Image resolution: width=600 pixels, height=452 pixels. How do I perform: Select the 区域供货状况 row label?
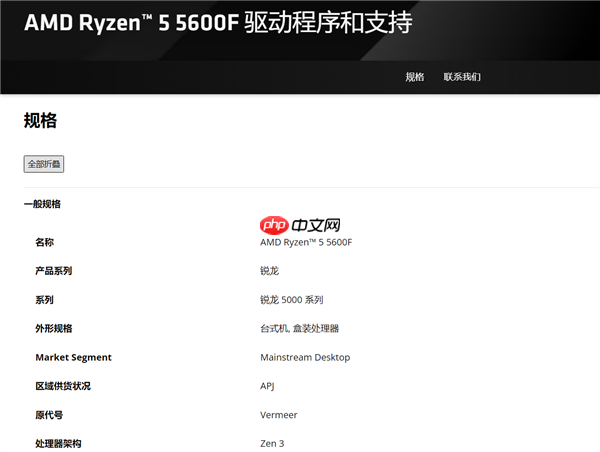coord(63,386)
